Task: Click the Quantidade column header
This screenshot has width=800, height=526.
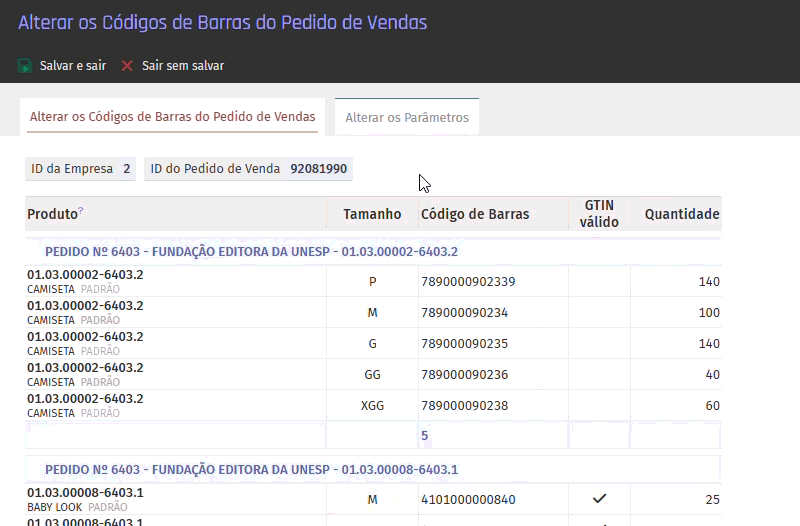Action: click(x=681, y=214)
